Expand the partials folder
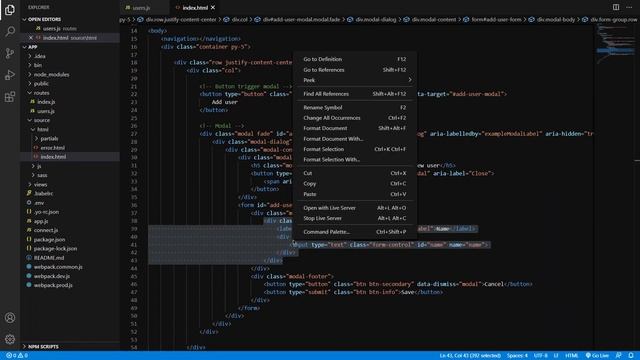Image resolution: width=640 pixels, height=360 pixels. coord(49,138)
